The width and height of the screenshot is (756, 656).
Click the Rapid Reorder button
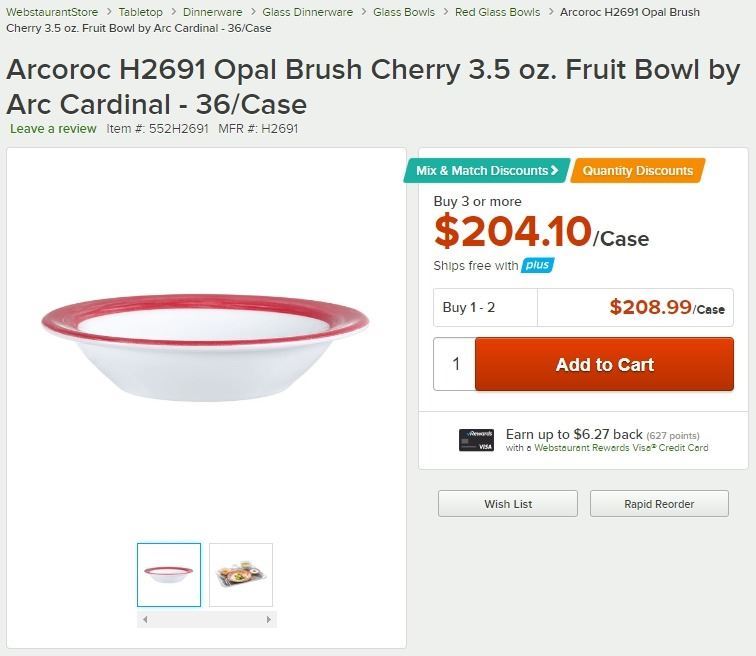(659, 504)
